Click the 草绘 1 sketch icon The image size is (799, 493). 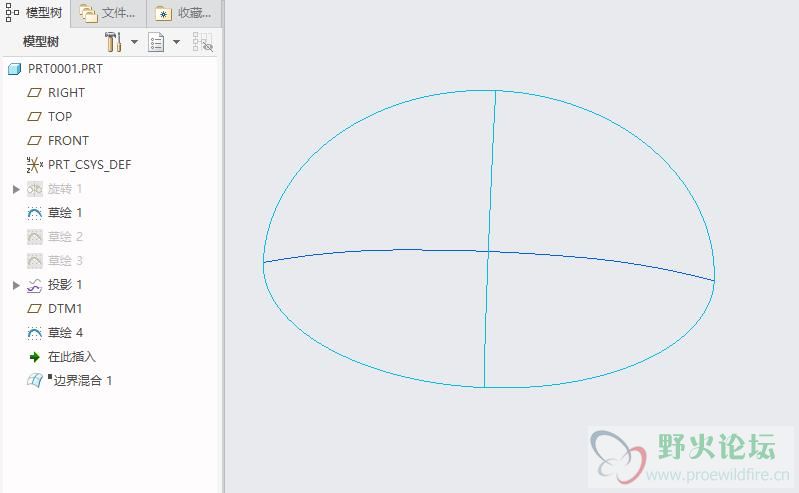34,213
